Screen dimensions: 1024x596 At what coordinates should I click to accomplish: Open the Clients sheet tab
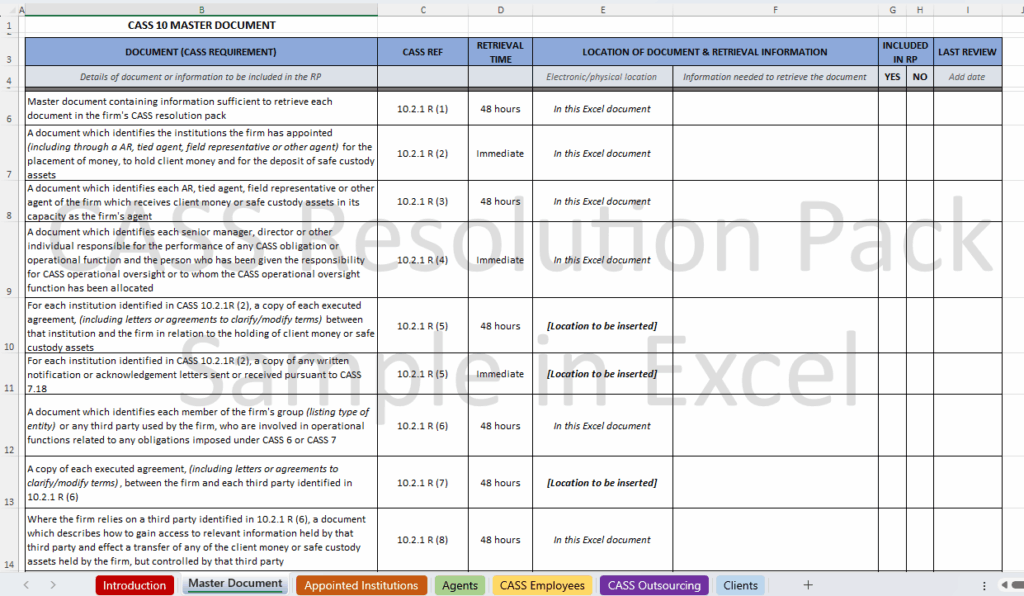[x=740, y=585]
